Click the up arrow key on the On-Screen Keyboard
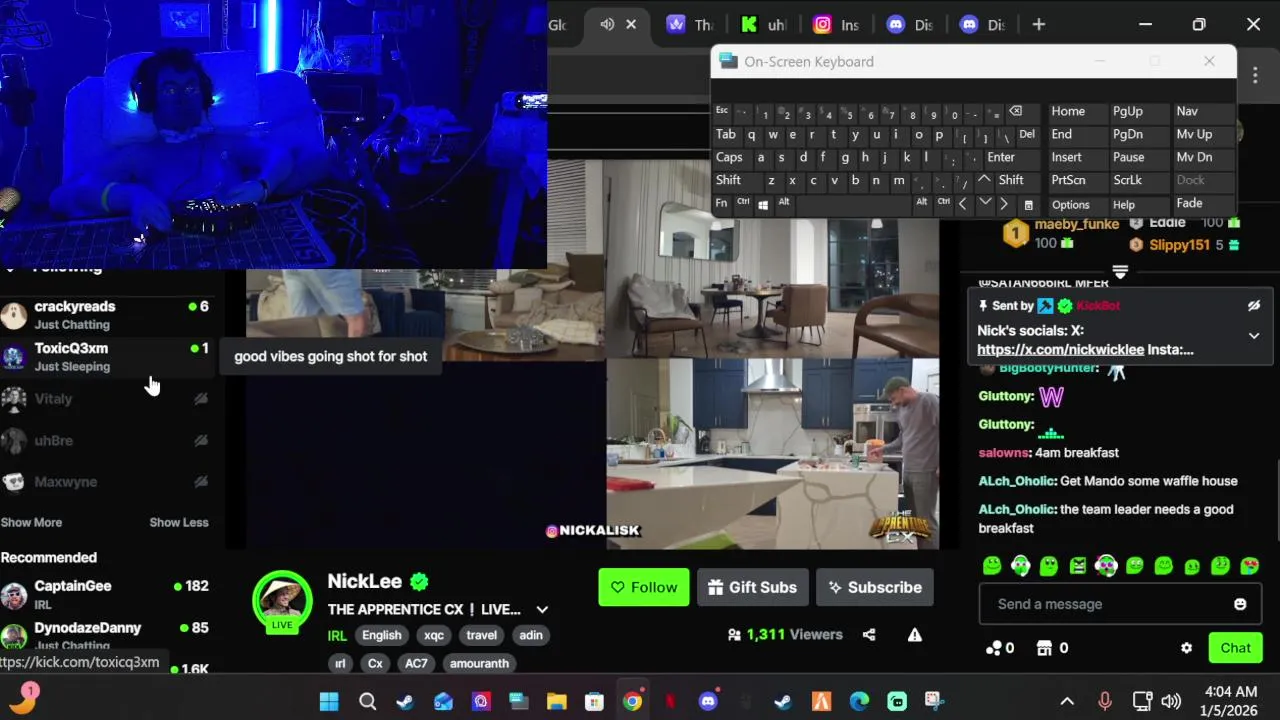This screenshot has height=720, width=1280. tap(984, 180)
